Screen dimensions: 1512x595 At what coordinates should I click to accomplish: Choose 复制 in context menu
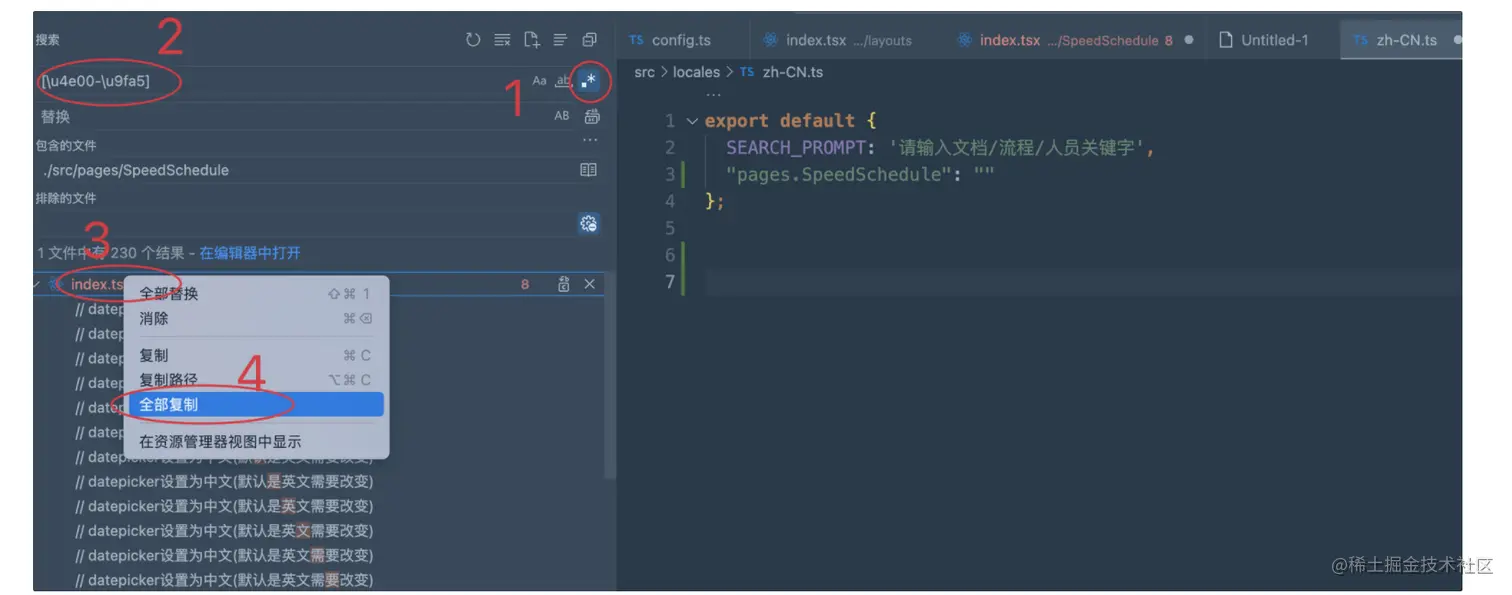(256, 356)
